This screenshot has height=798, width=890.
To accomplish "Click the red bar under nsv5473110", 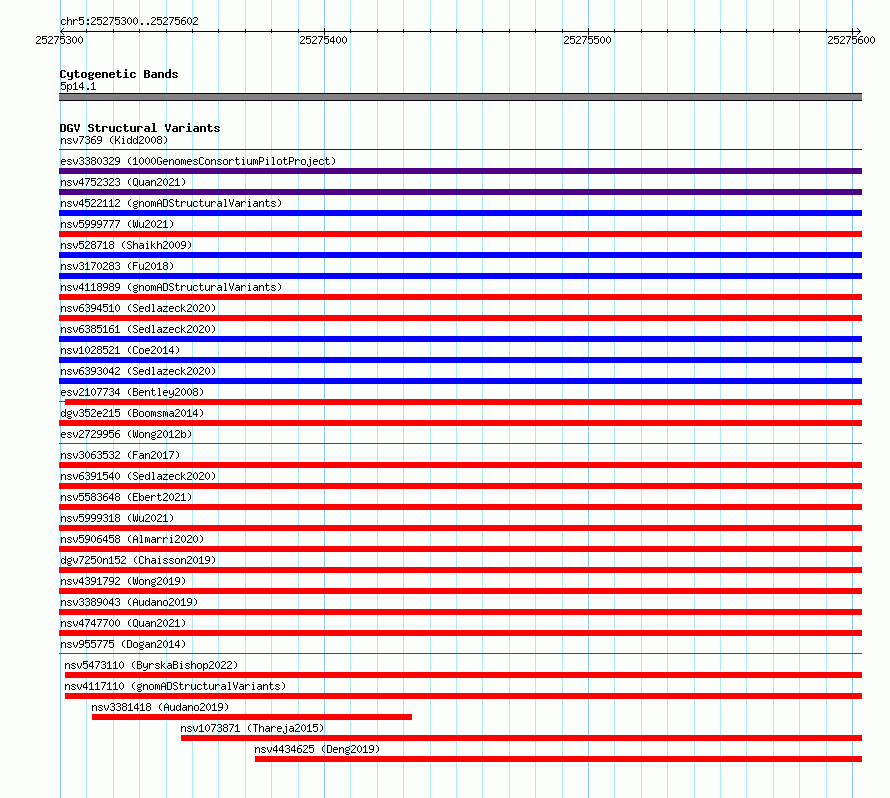I will tap(463, 675).
